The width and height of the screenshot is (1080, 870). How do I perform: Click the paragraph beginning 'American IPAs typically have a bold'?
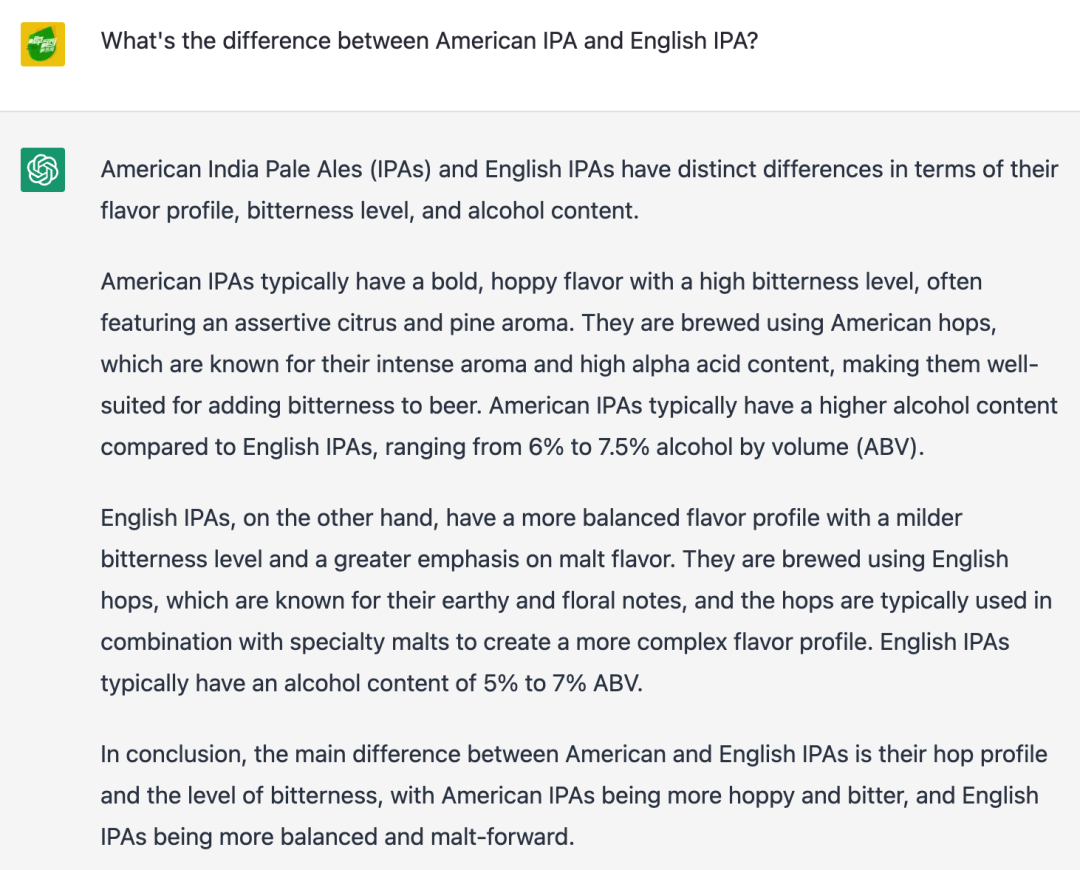pos(579,364)
